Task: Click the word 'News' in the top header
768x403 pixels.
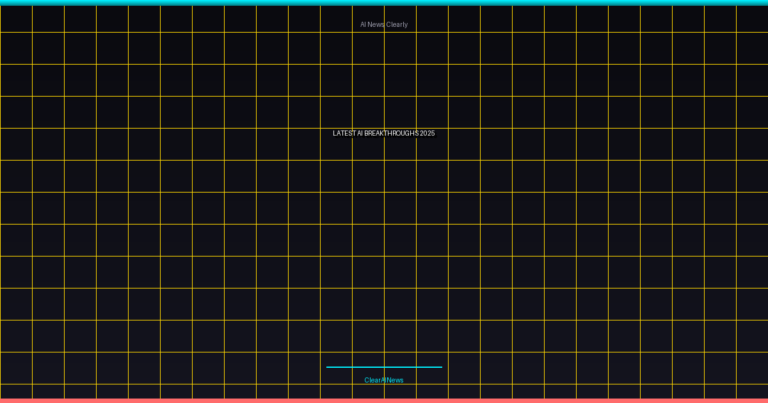Action: [x=376, y=24]
